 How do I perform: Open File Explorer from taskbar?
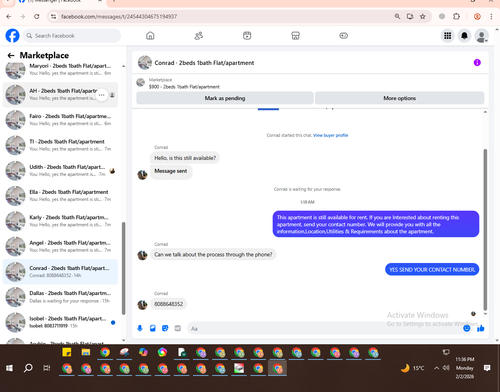[x=86, y=352]
